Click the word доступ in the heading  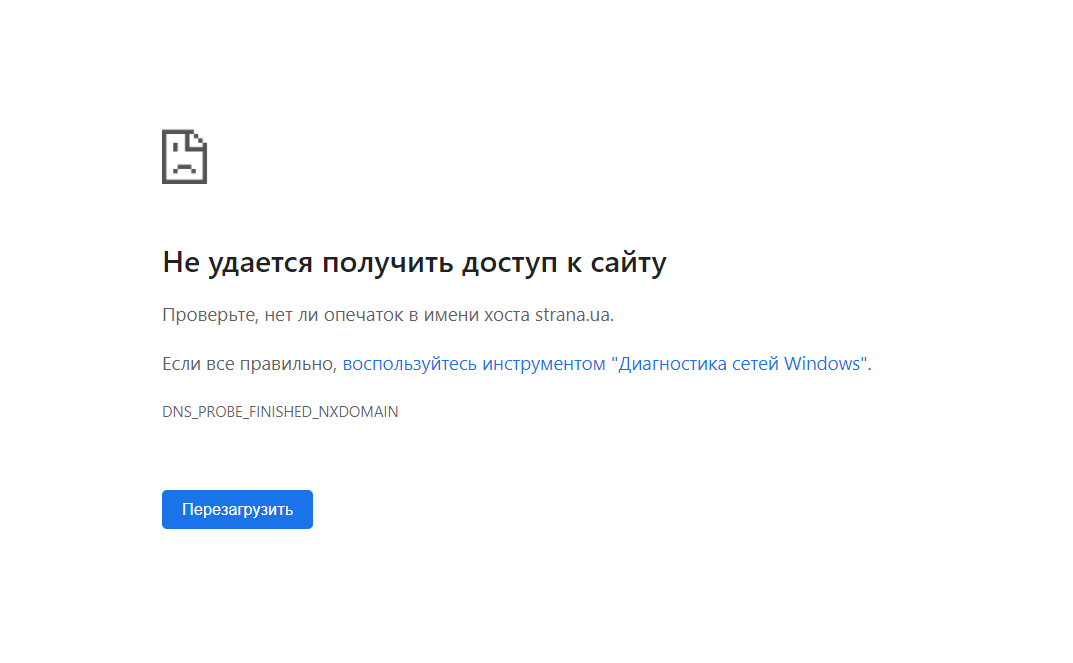[508, 263]
